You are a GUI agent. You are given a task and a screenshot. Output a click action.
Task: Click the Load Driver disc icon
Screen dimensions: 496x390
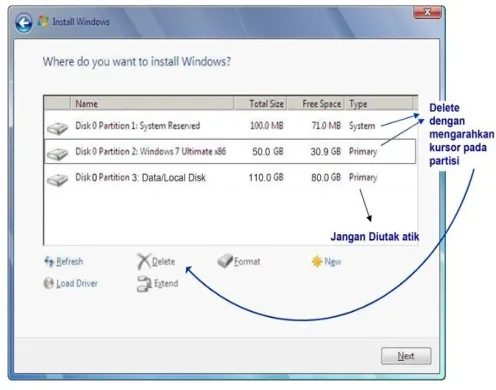pyautogui.click(x=49, y=283)
